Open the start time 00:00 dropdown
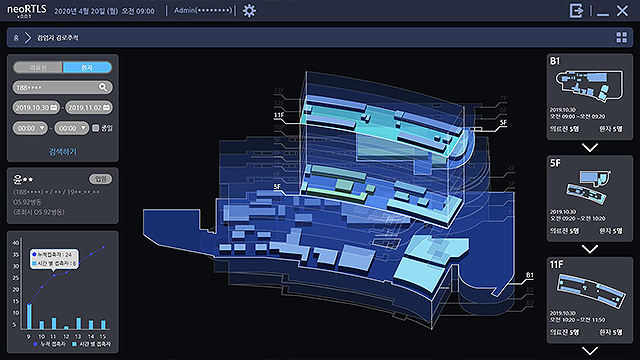 click(30, 128)
